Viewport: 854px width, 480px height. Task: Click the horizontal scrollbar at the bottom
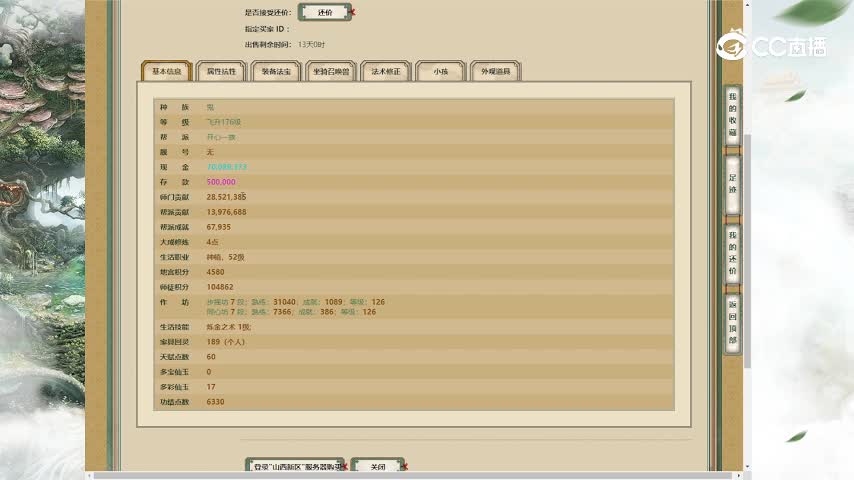400,476
